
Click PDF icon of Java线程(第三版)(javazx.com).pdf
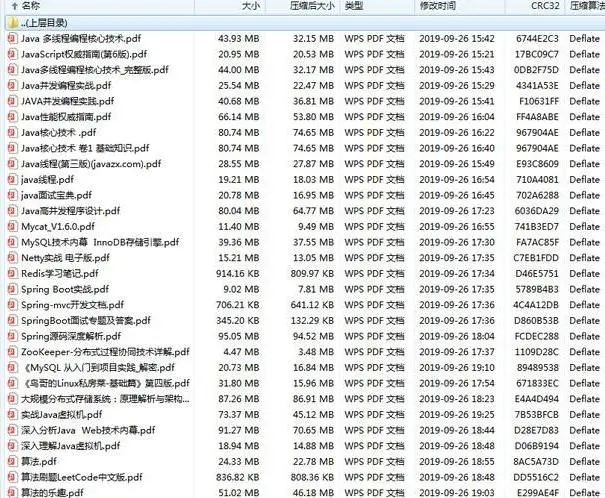(x=12, y=164)
